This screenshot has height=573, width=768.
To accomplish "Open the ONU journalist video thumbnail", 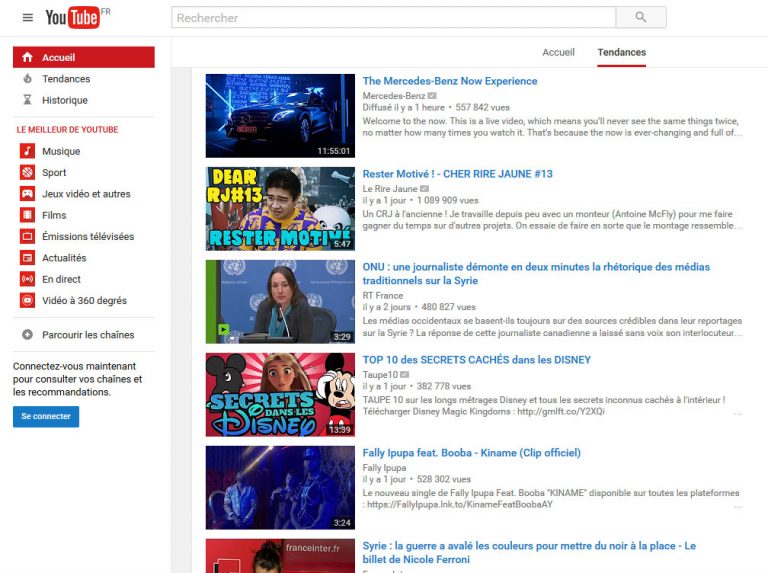I will [x=280, y=302].
